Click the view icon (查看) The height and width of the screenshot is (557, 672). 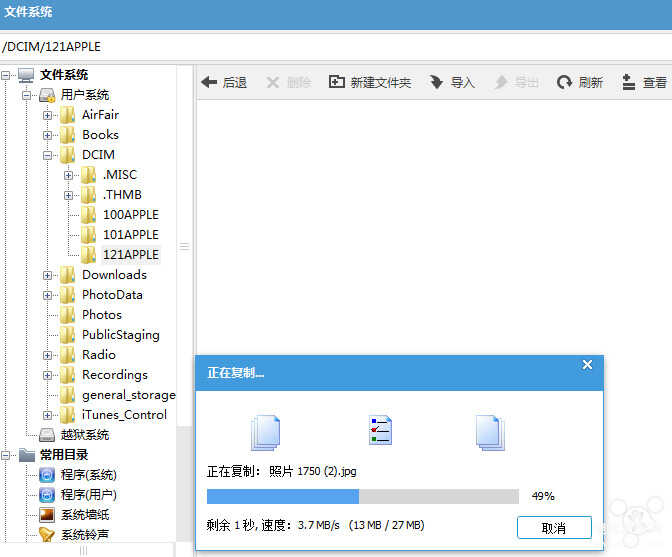point(628,82)
